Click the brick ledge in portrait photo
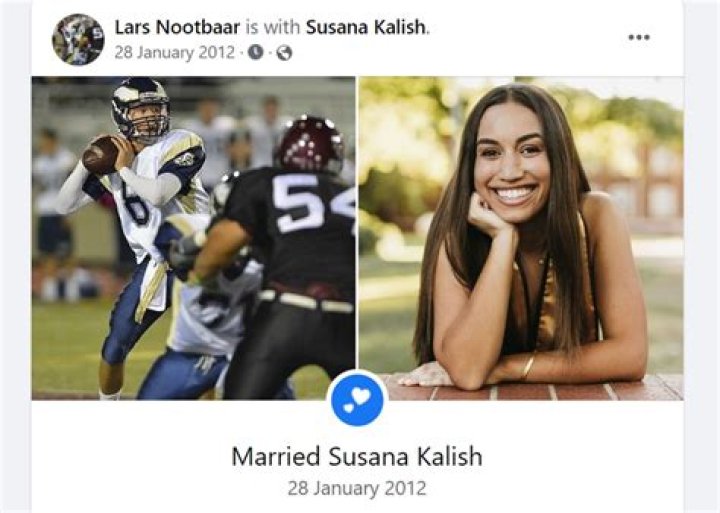Viewport: 720px width, 513px height. pos(533,388)
